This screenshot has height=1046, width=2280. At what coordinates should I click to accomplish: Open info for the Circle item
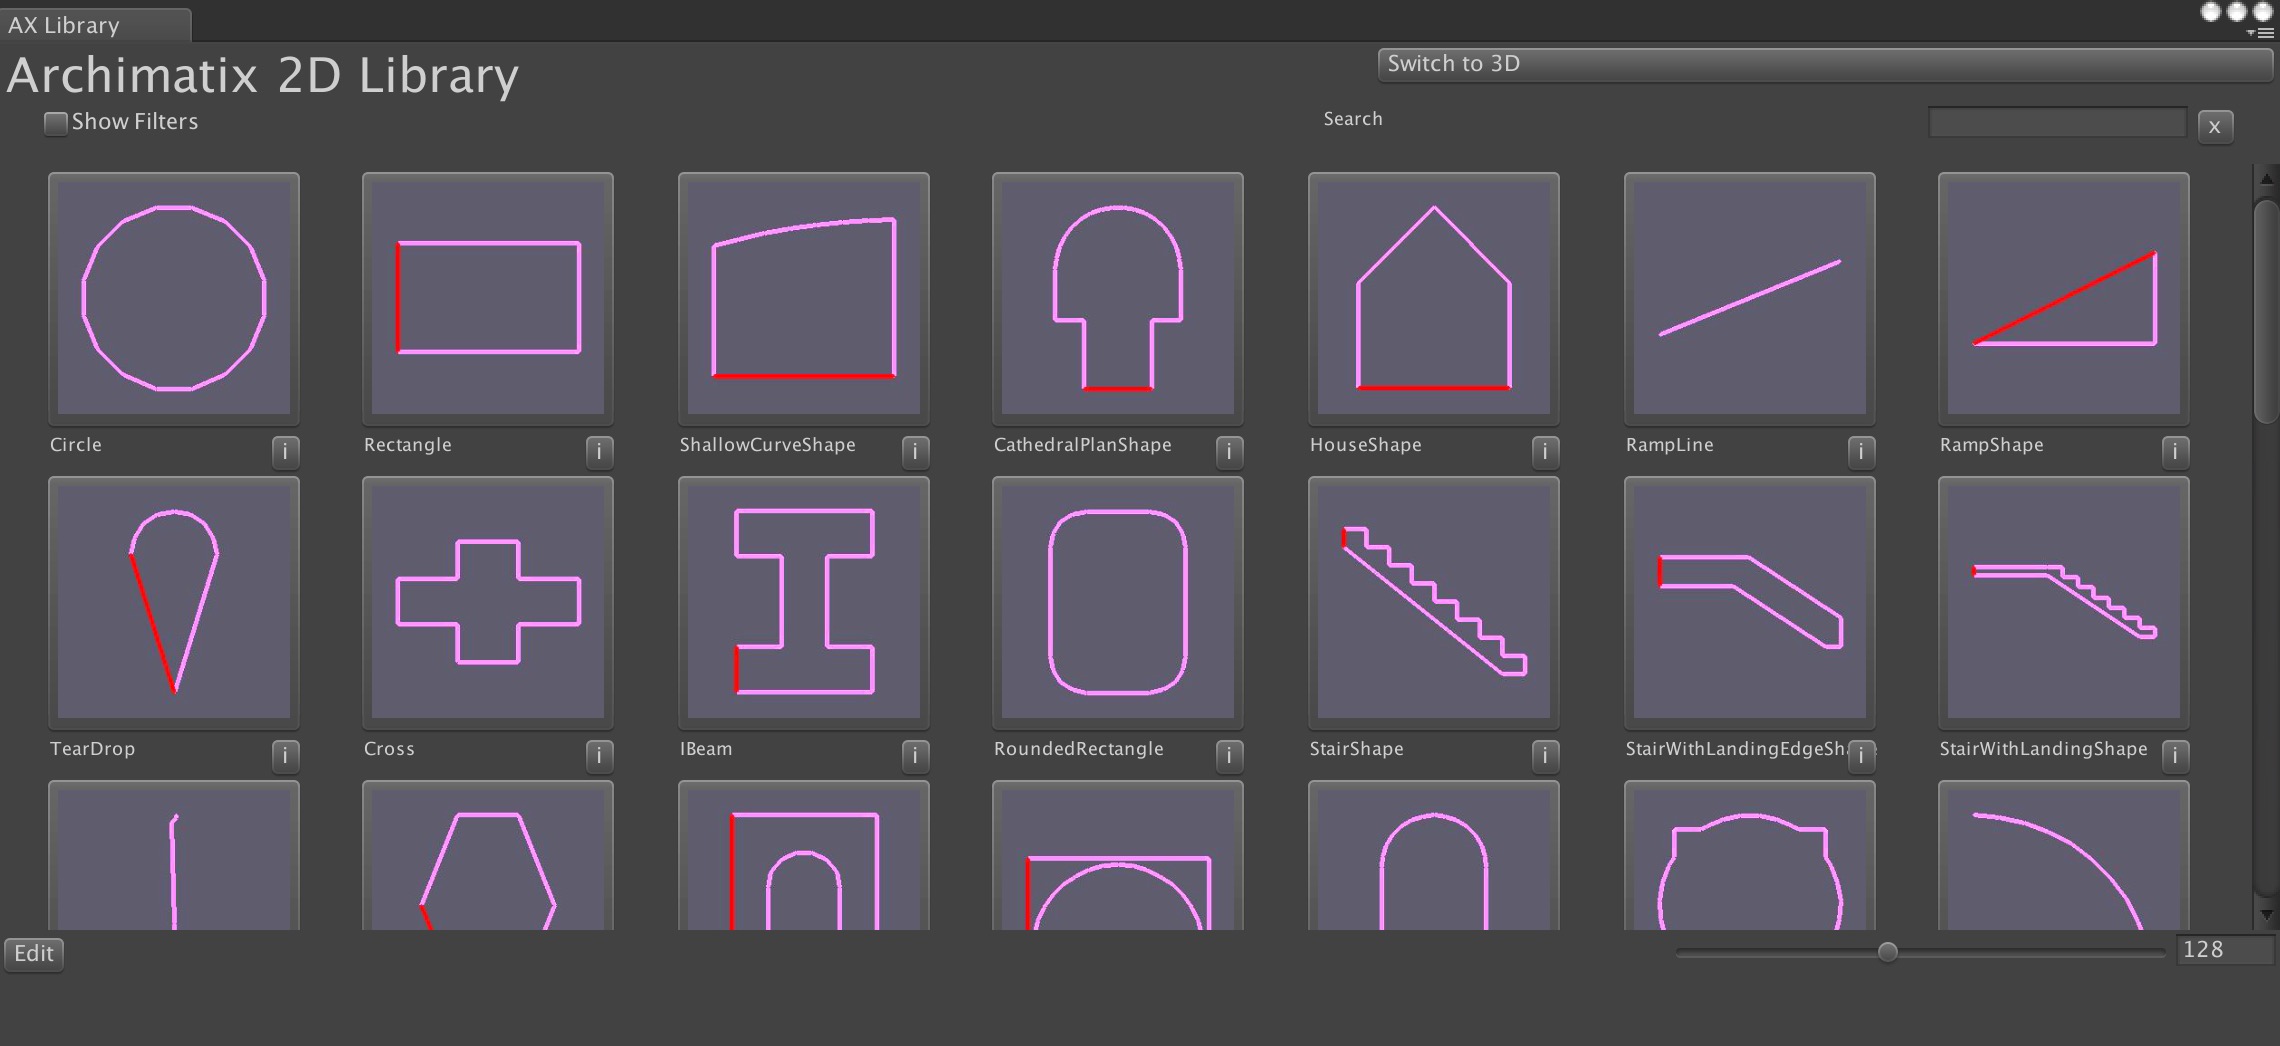285,452
